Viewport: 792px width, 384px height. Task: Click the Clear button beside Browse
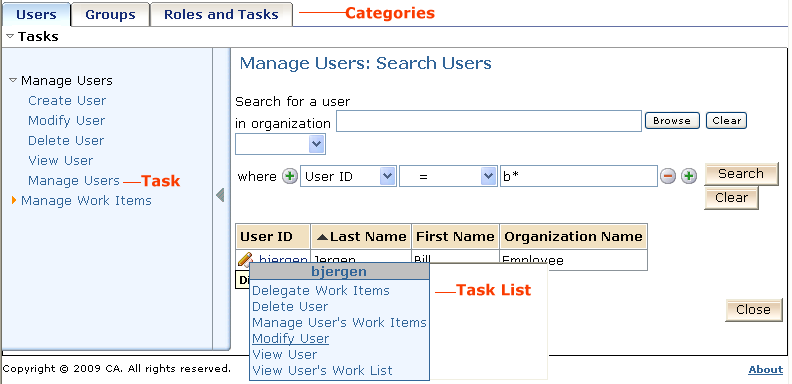(726, 121)
